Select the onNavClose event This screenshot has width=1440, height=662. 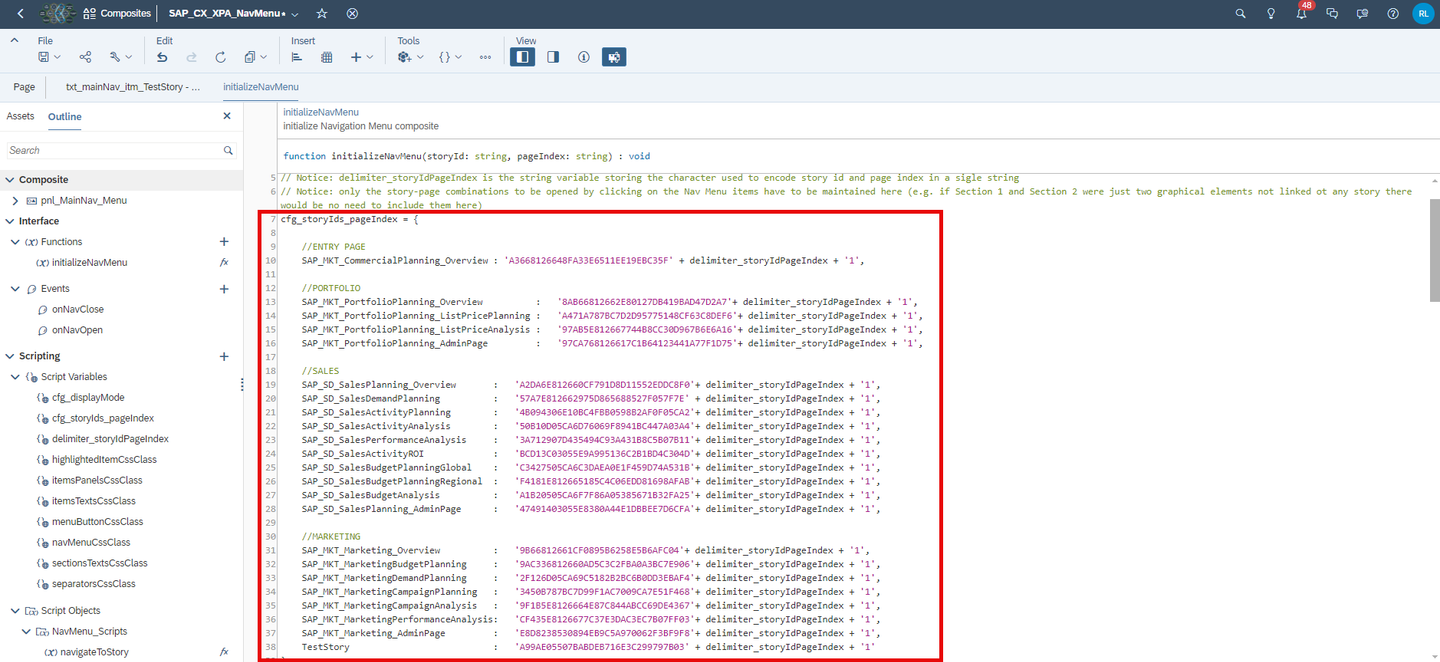77,310
